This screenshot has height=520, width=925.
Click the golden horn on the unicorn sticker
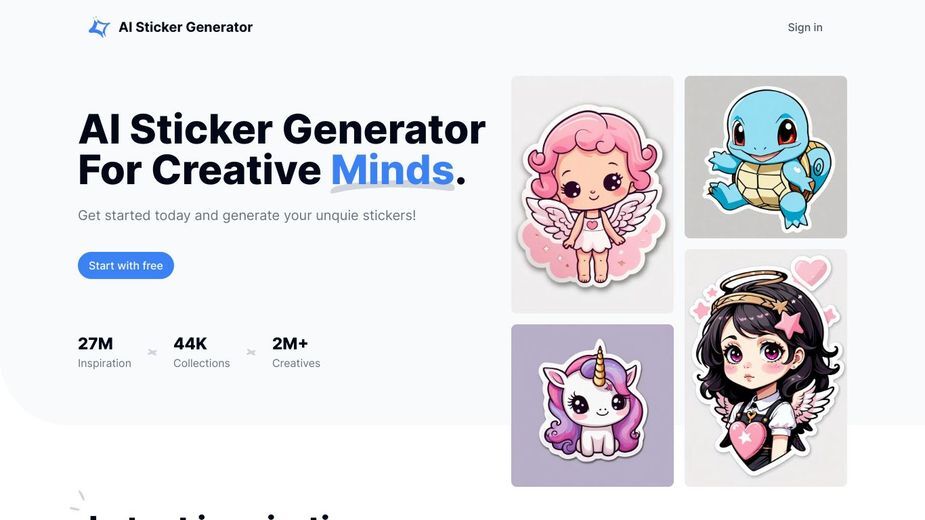tap(599, 365)
